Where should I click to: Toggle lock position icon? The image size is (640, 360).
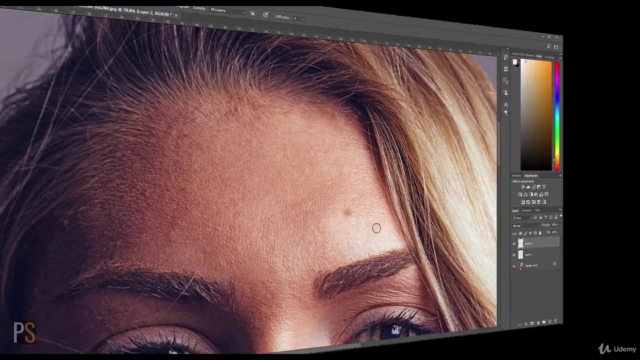point(531,233)
